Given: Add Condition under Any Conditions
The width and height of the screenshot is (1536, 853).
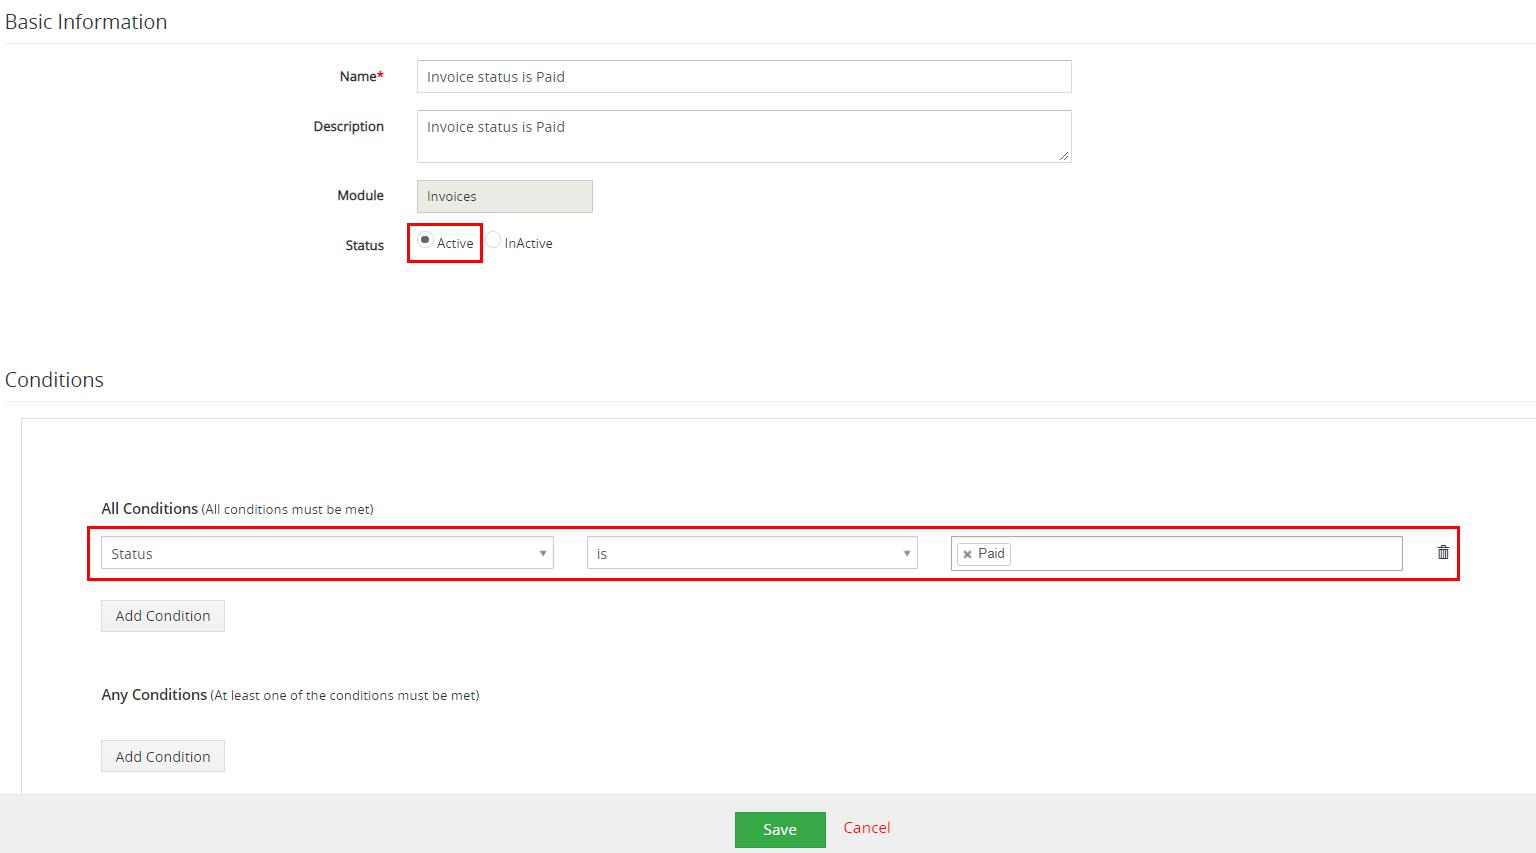Looking at the screenshot, I should pos(162,757).
